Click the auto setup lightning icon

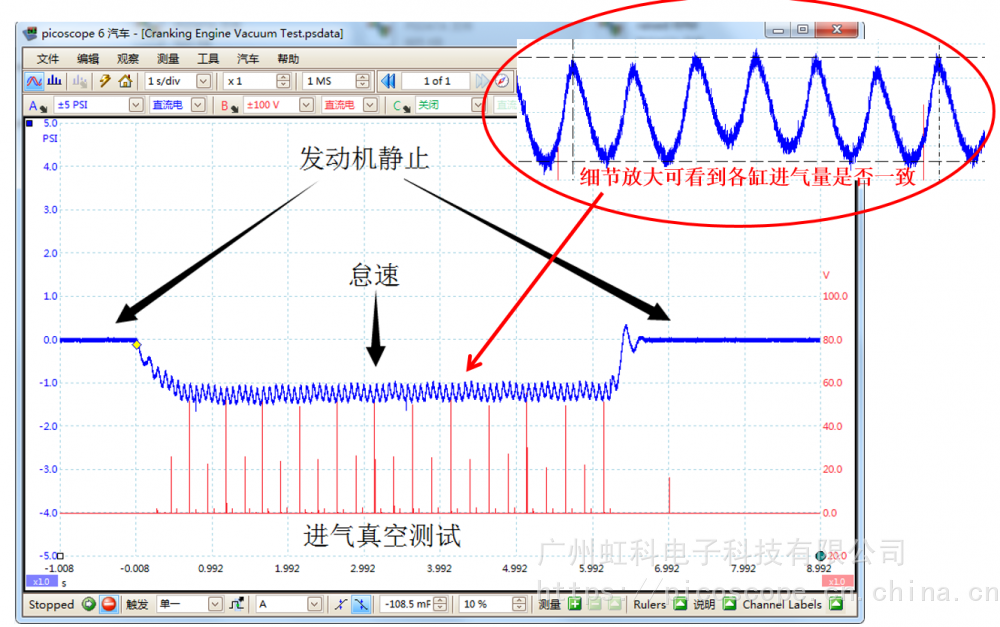[105, 81]
